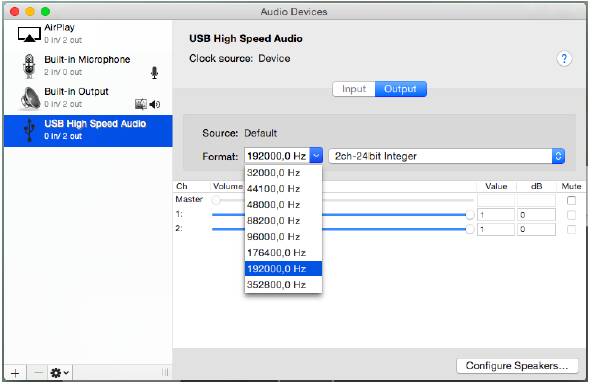593x385 pixels.
Task: Click the Built-in Microphone device icon
Action: (29, 66)
